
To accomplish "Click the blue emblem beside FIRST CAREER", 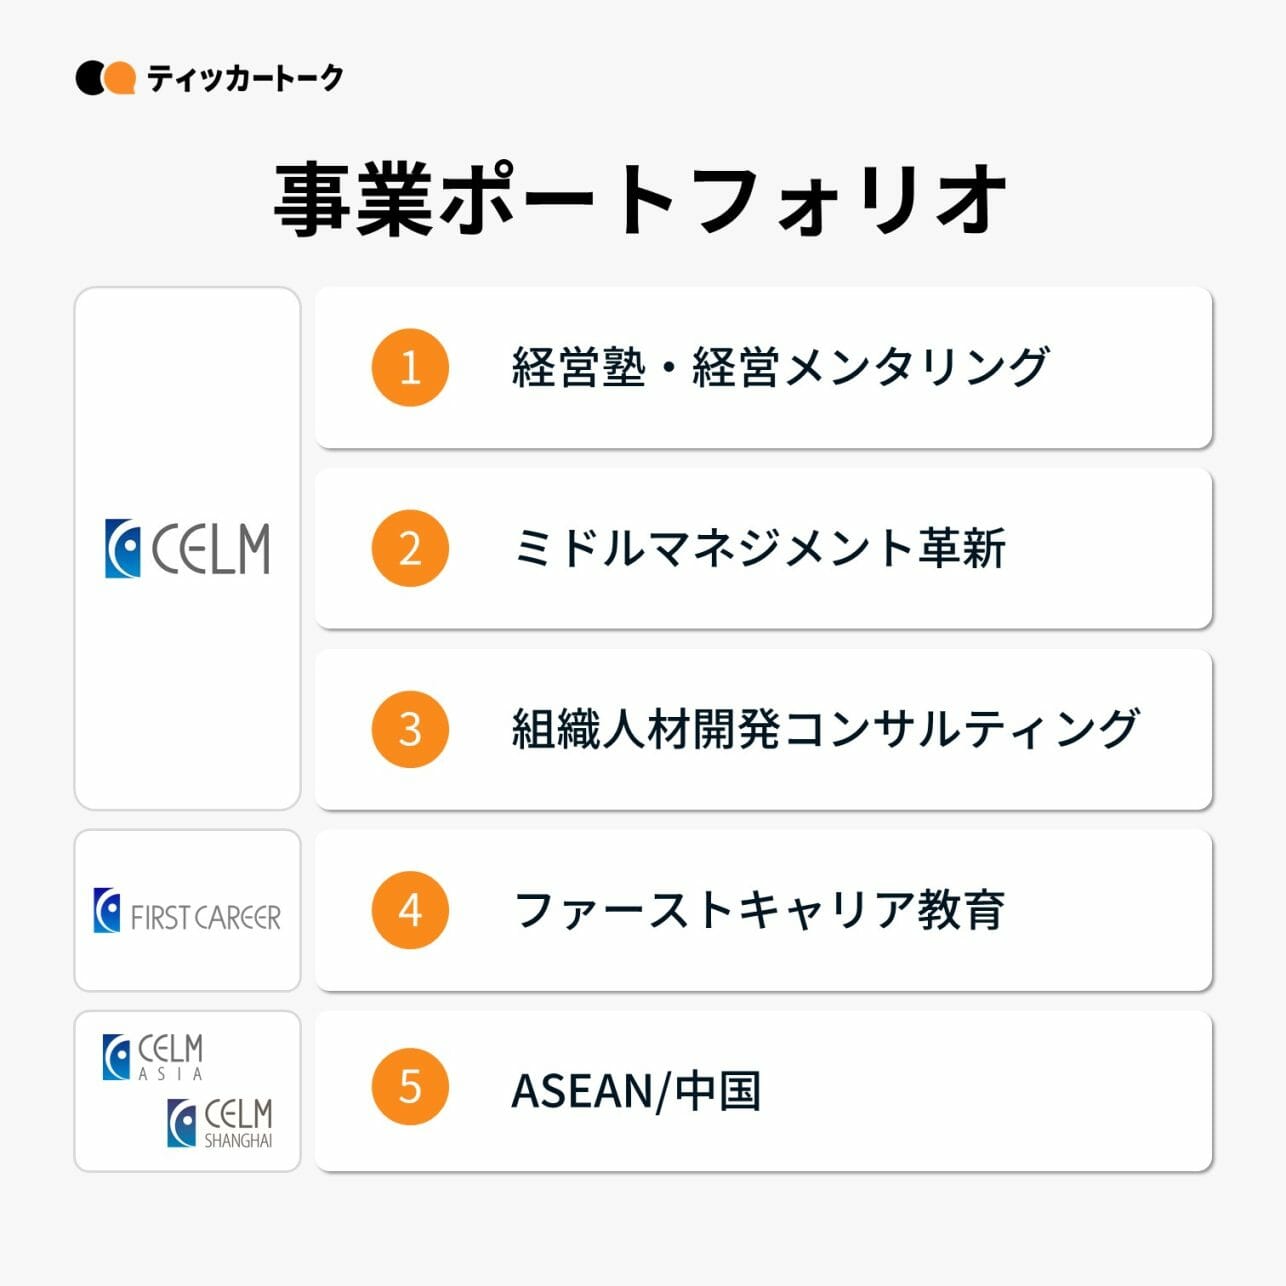I will pos(107,910).
